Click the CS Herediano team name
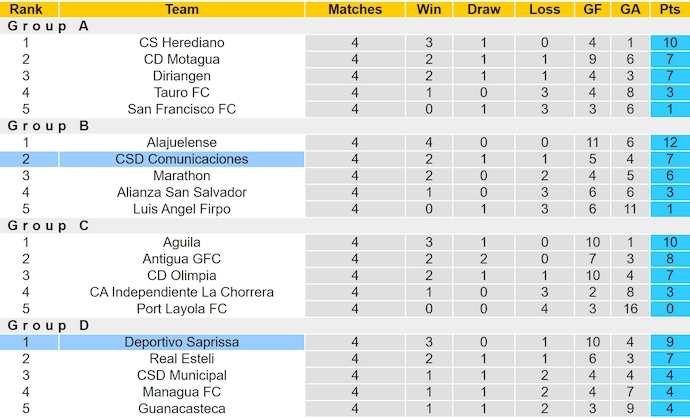This screenshot has width=690, height=418. (x=182, y=43)
